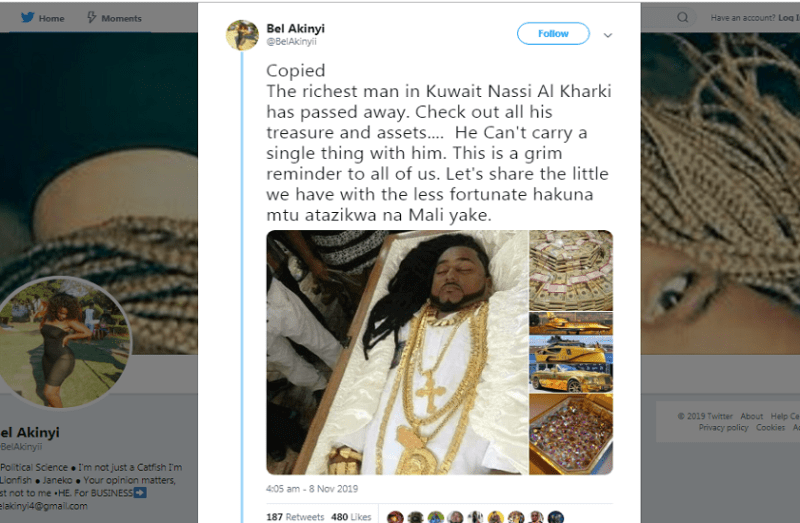The width and height of the screenshot is (800, 523).
Task: Open the large profile picture on left
Action: pyautogui.click(x=65, y=342)
